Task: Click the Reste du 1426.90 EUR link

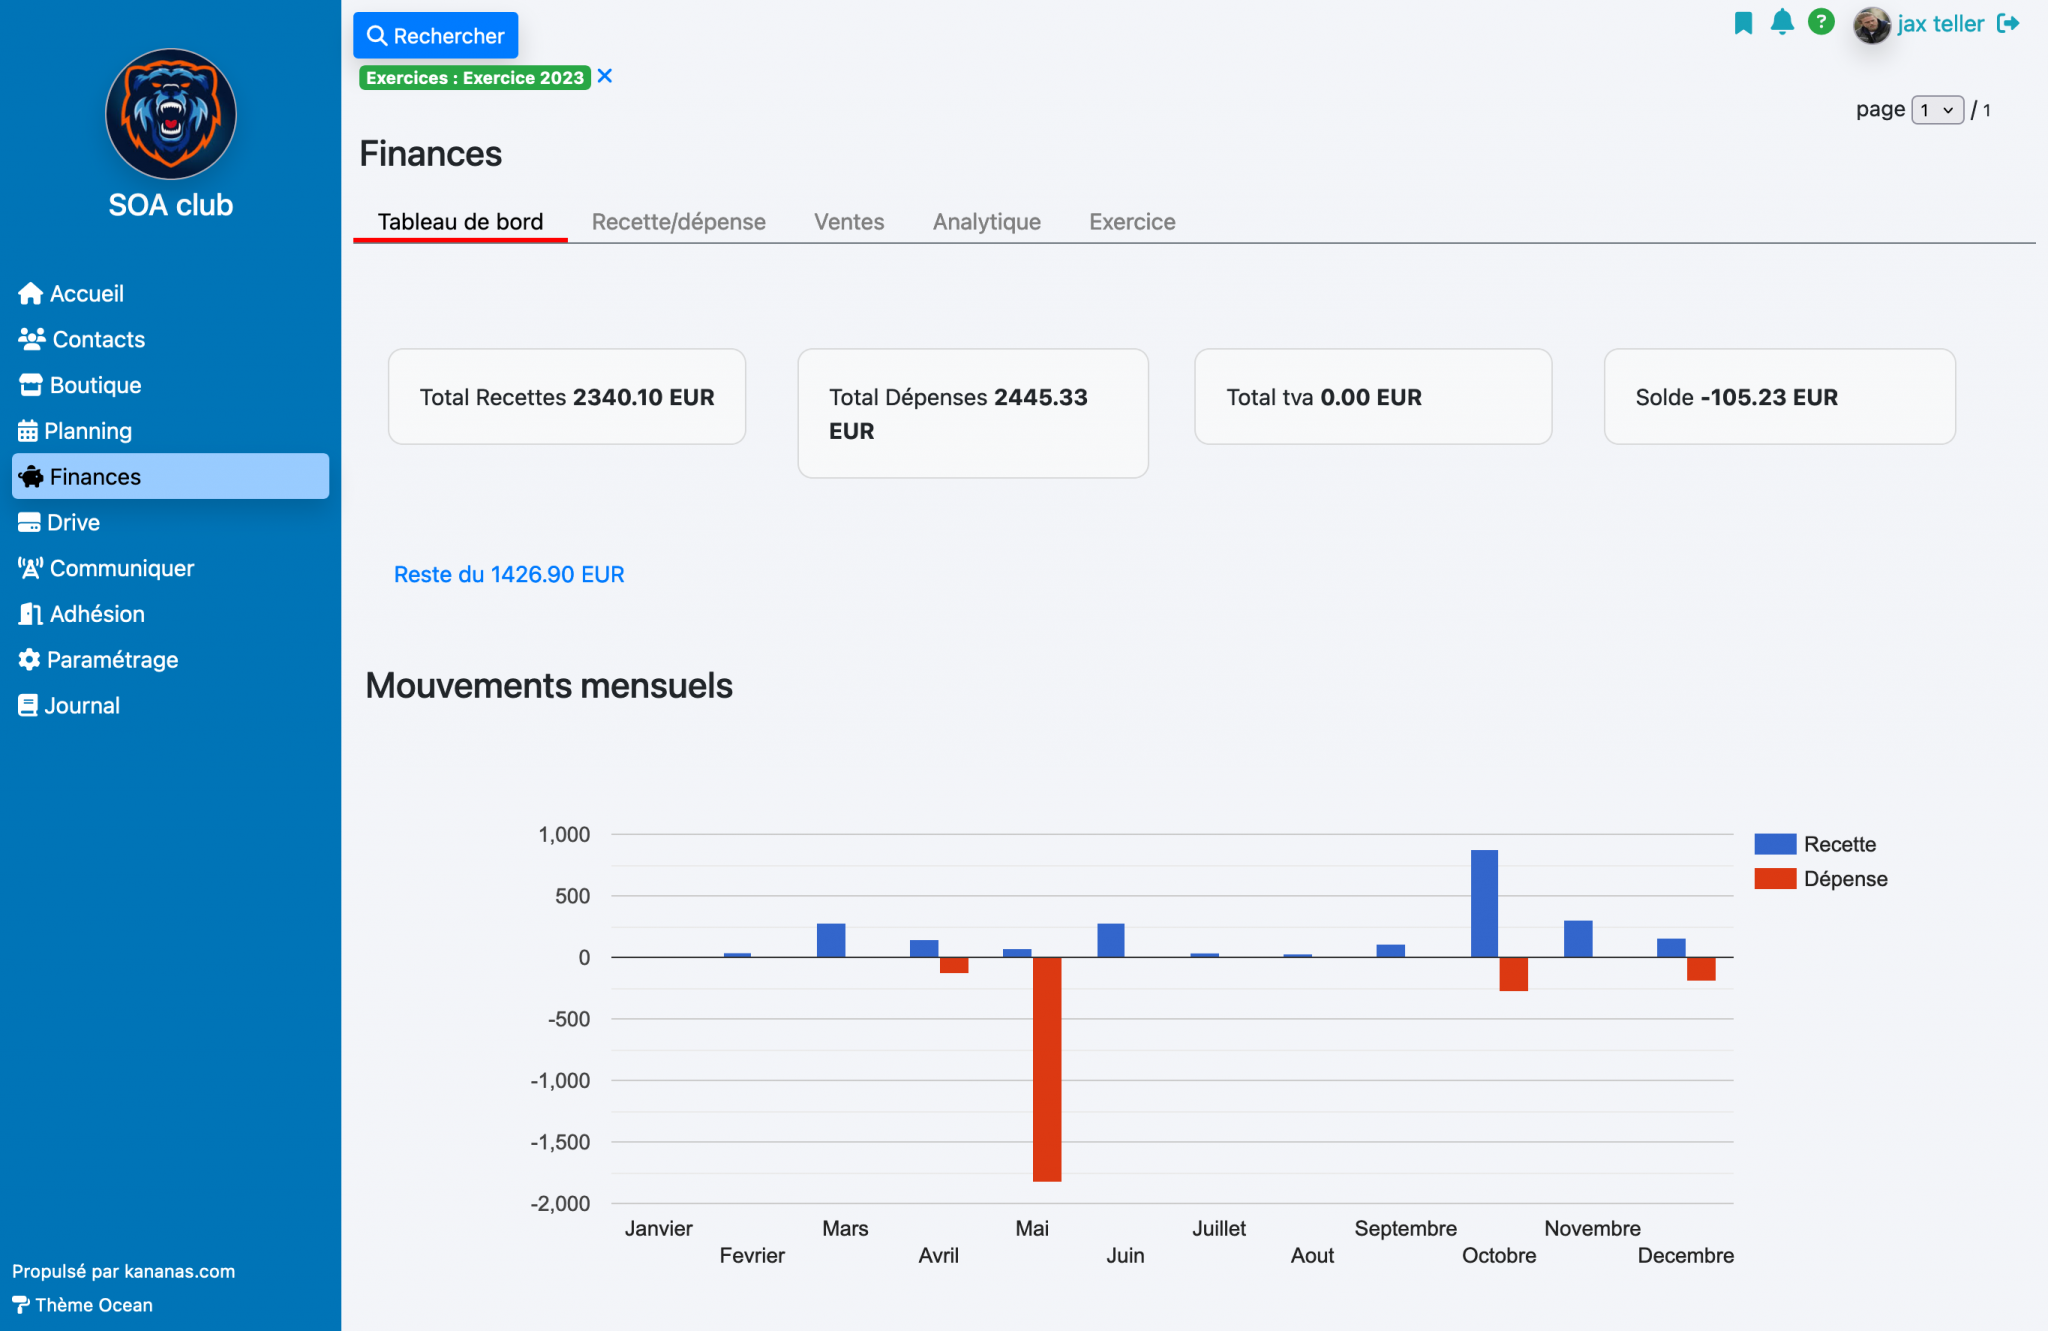Action: tap(509, 574)
